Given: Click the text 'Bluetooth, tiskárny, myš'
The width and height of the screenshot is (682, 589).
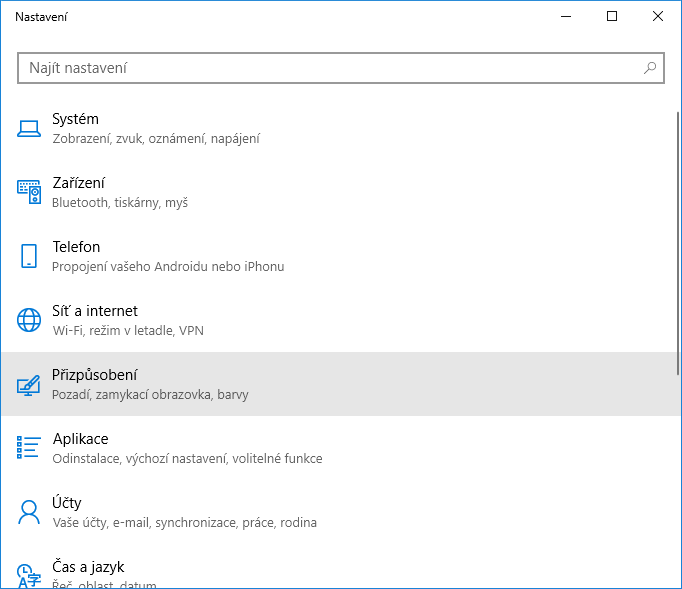Looking at the screenshot, I should click(x=120, y=203).
